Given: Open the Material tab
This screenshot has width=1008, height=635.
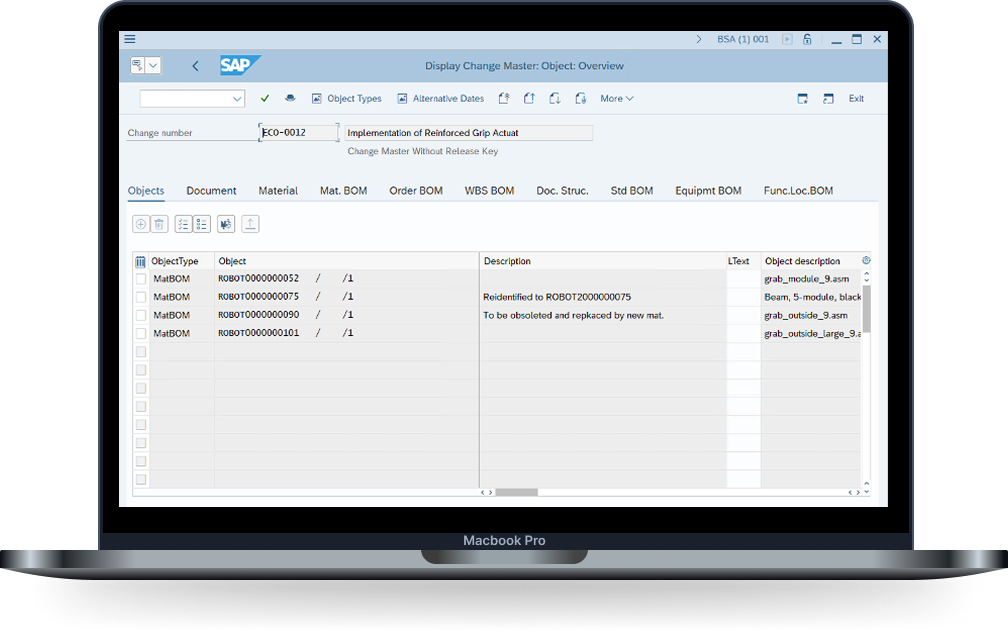Looking at the screenshot, I should click(x=278, y=191).
